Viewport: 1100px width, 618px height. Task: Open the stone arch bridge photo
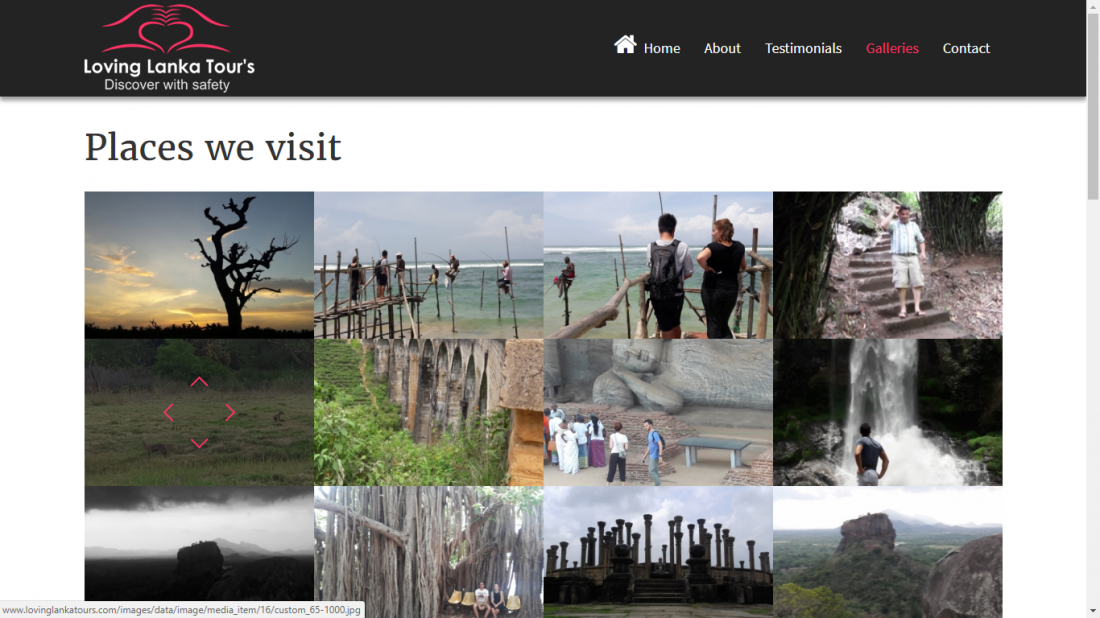(429, 412)
